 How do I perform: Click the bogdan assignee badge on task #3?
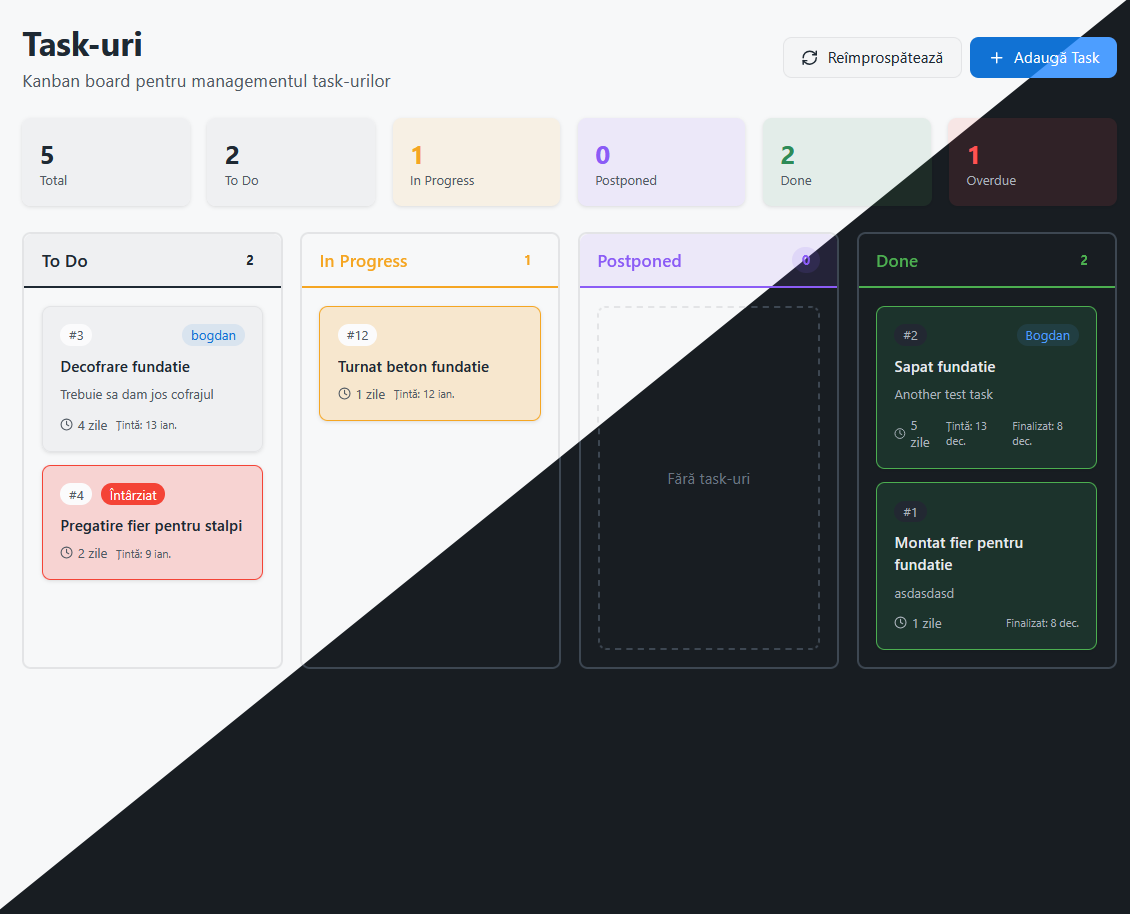(x=213, y=335)
